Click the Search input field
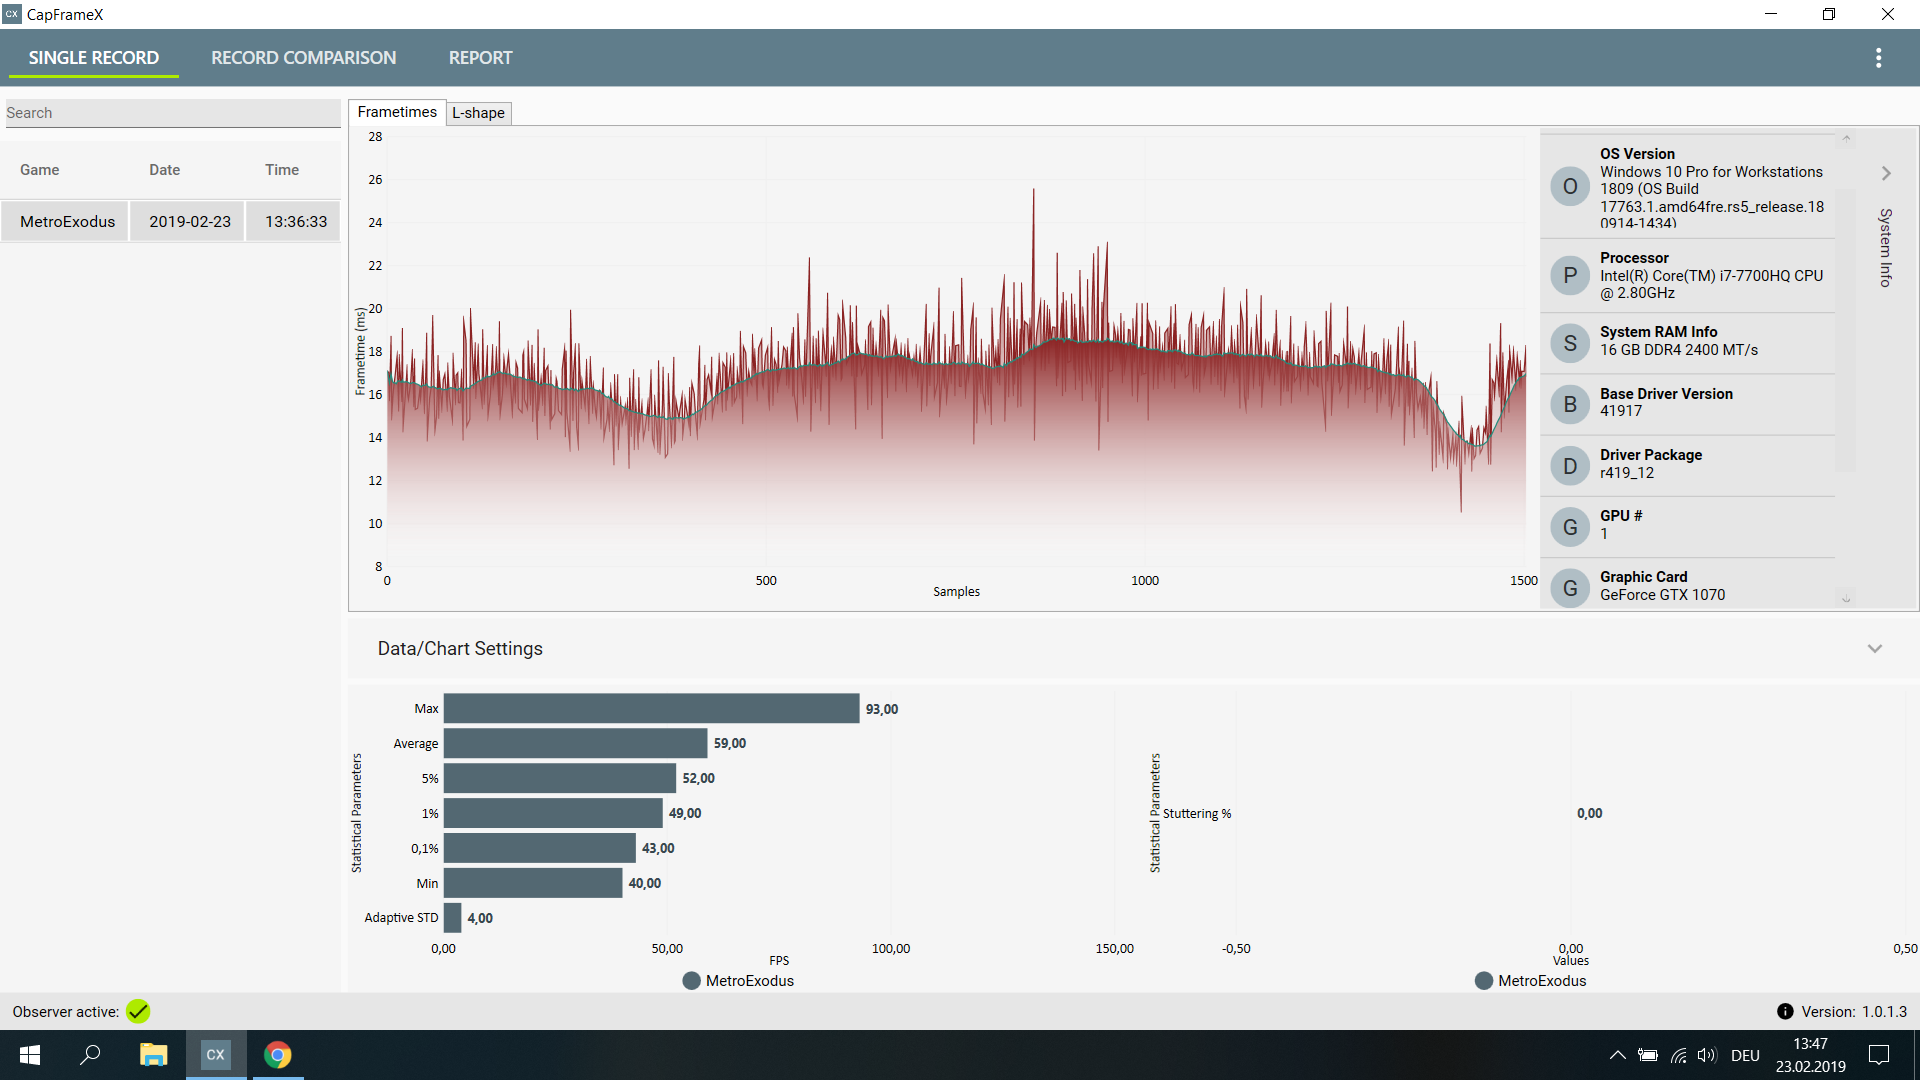This screenshot has width=1920, height=1080. click(x=172, y=113)
